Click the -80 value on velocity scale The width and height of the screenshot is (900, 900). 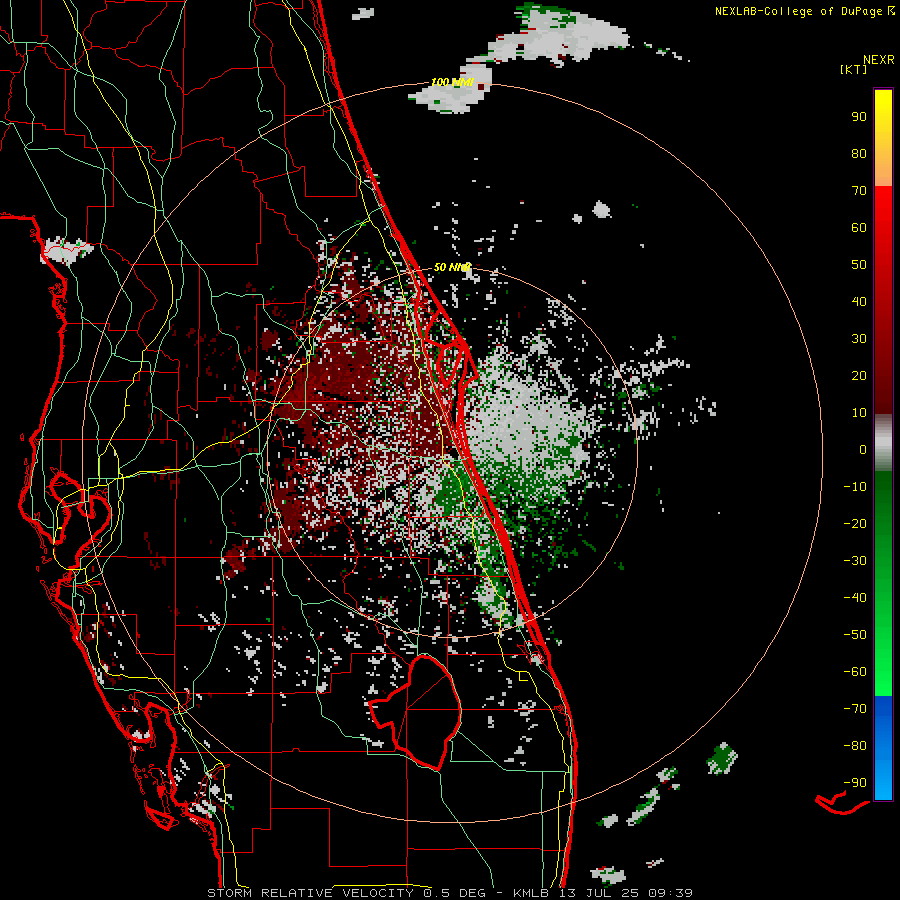tap(855, 746)
